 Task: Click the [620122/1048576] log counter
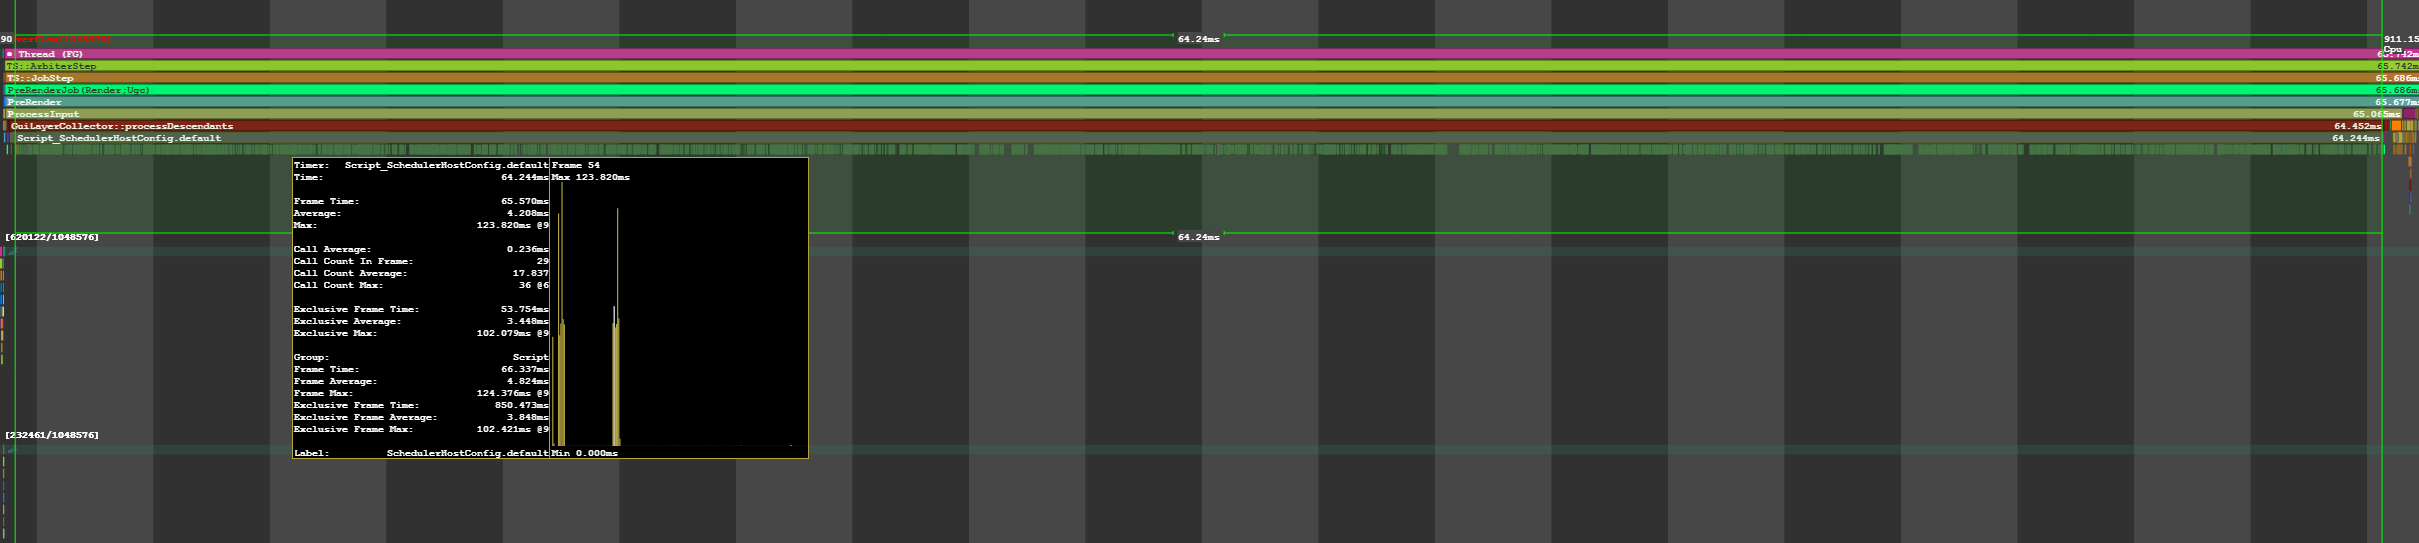pos(52,237)
